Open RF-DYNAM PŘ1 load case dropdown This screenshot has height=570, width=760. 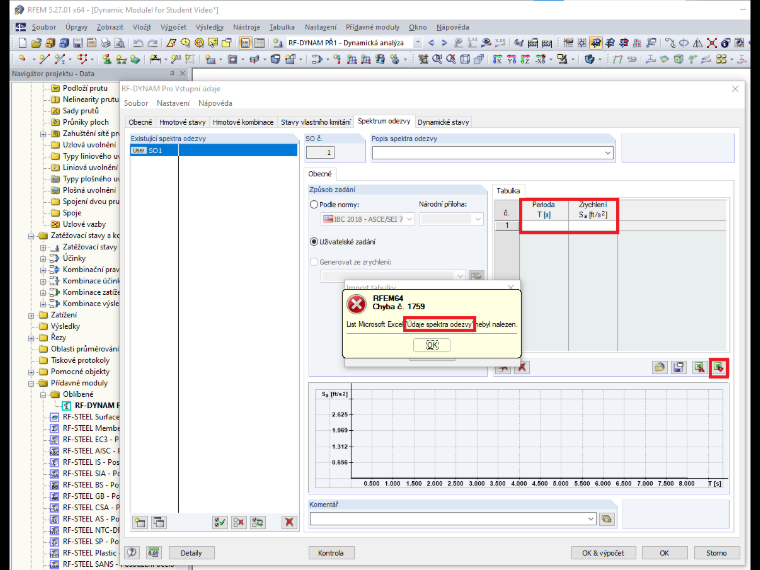417,43
